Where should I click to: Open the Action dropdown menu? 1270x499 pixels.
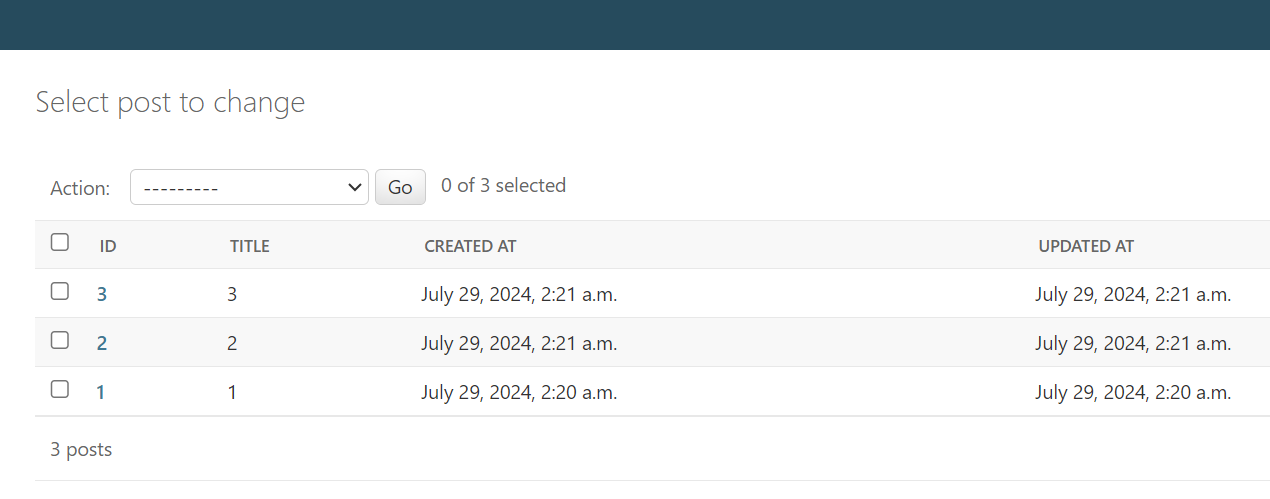coord(250,187)
